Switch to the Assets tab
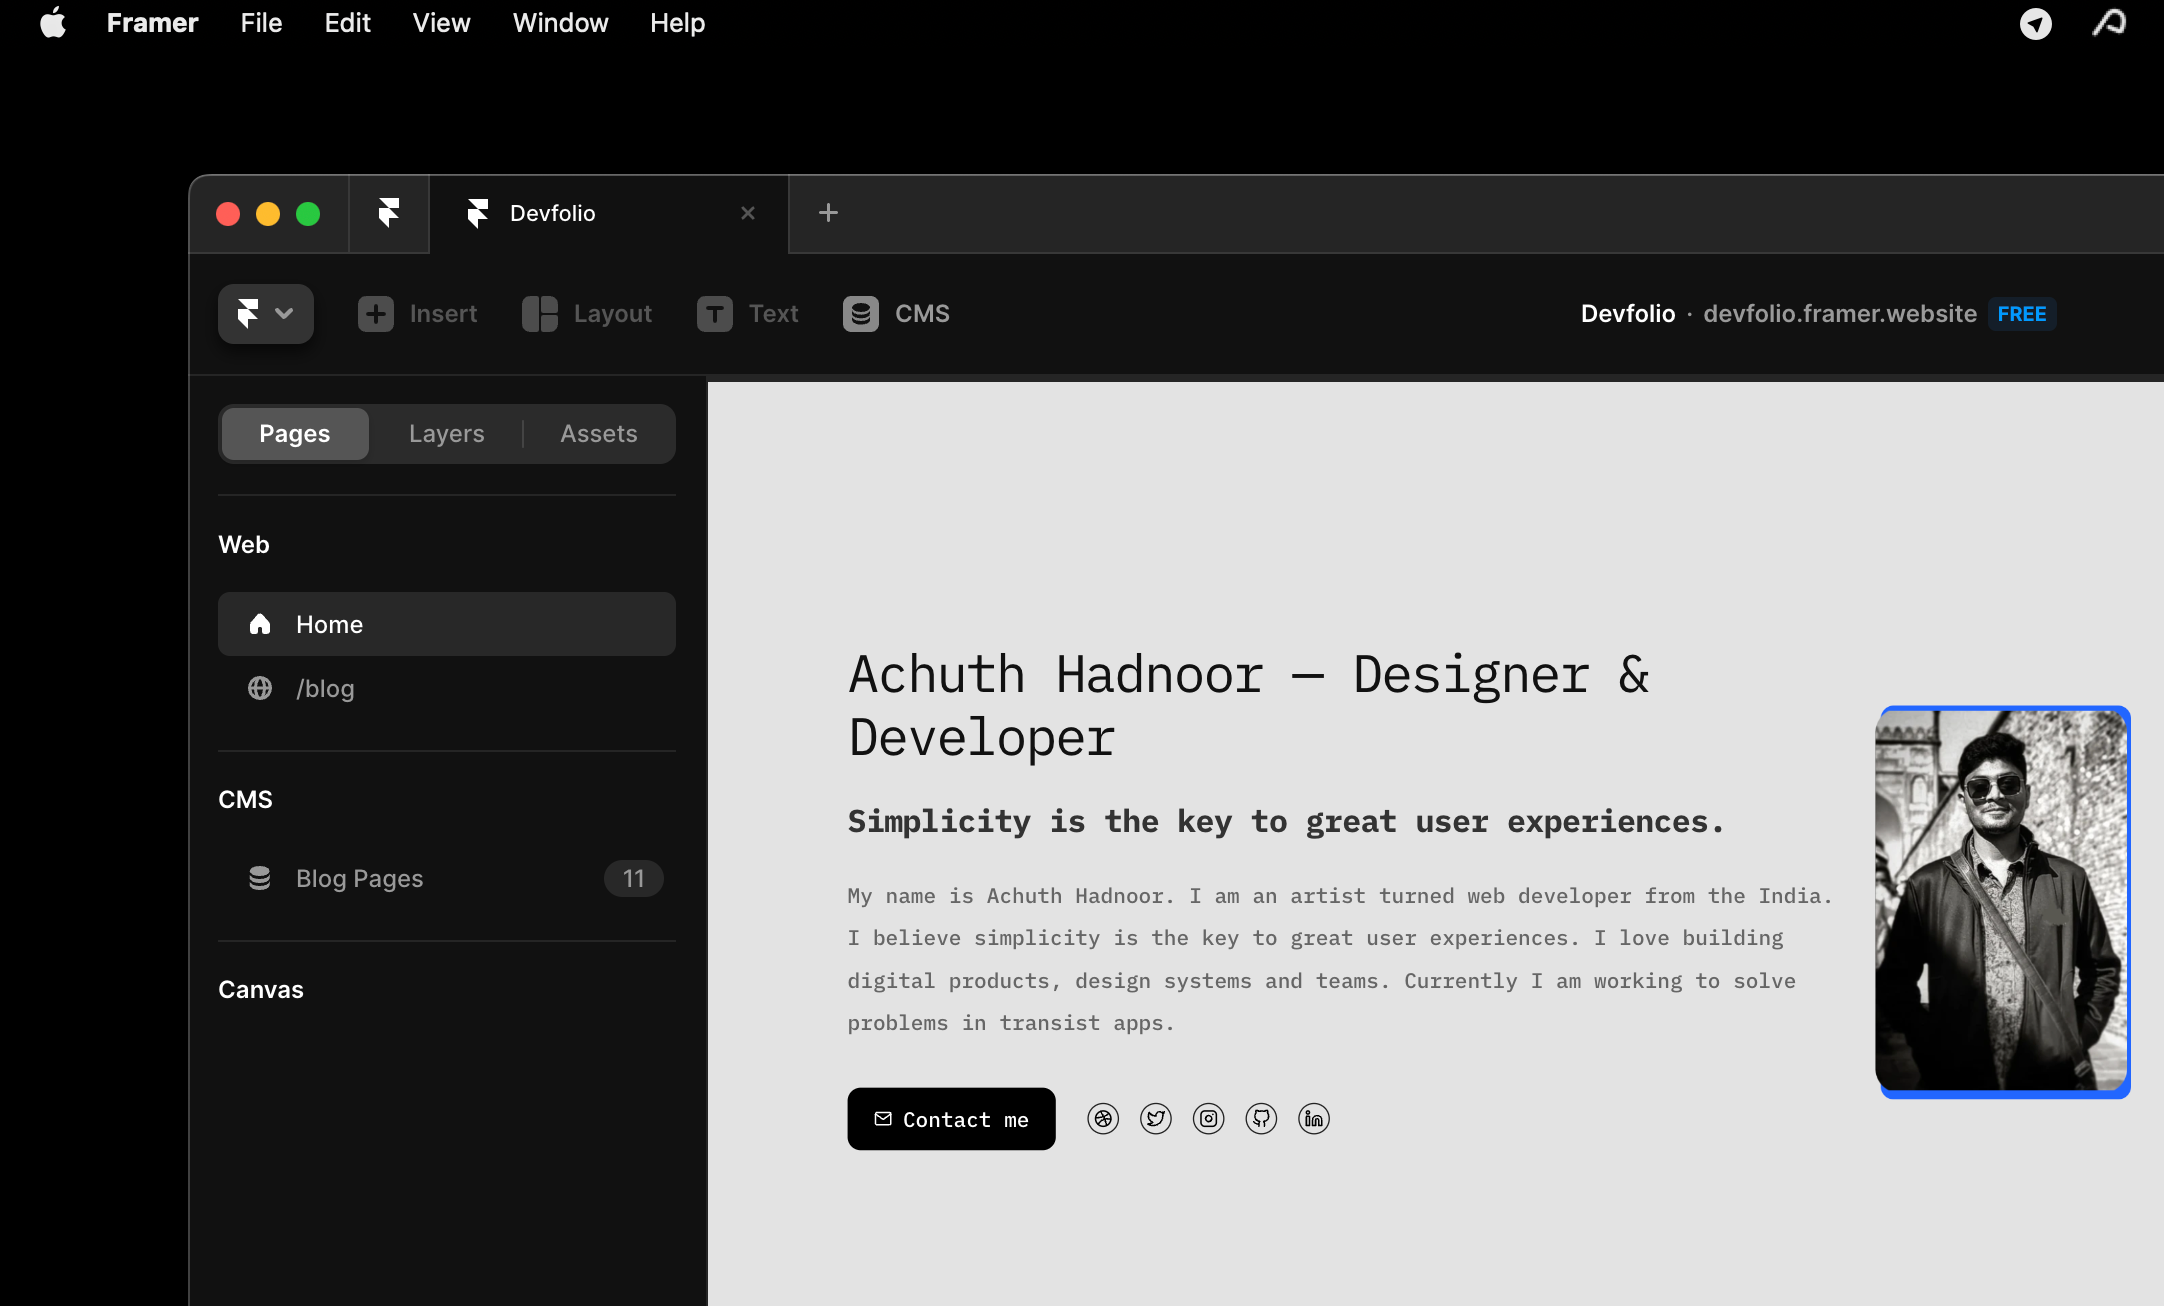 click(x=598, y=433)
